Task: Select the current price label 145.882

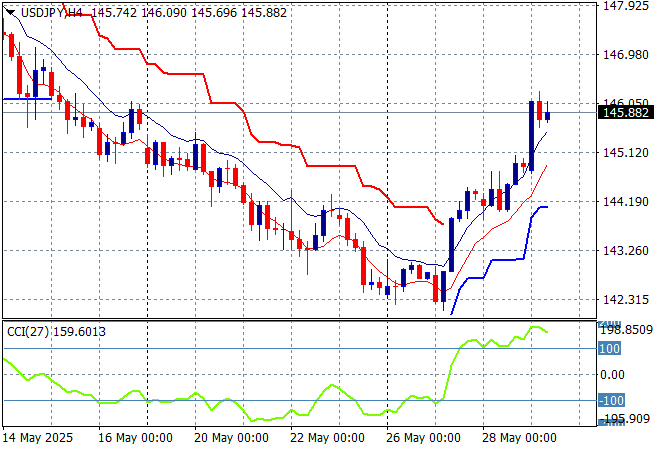Action: [x=626, y=113]
